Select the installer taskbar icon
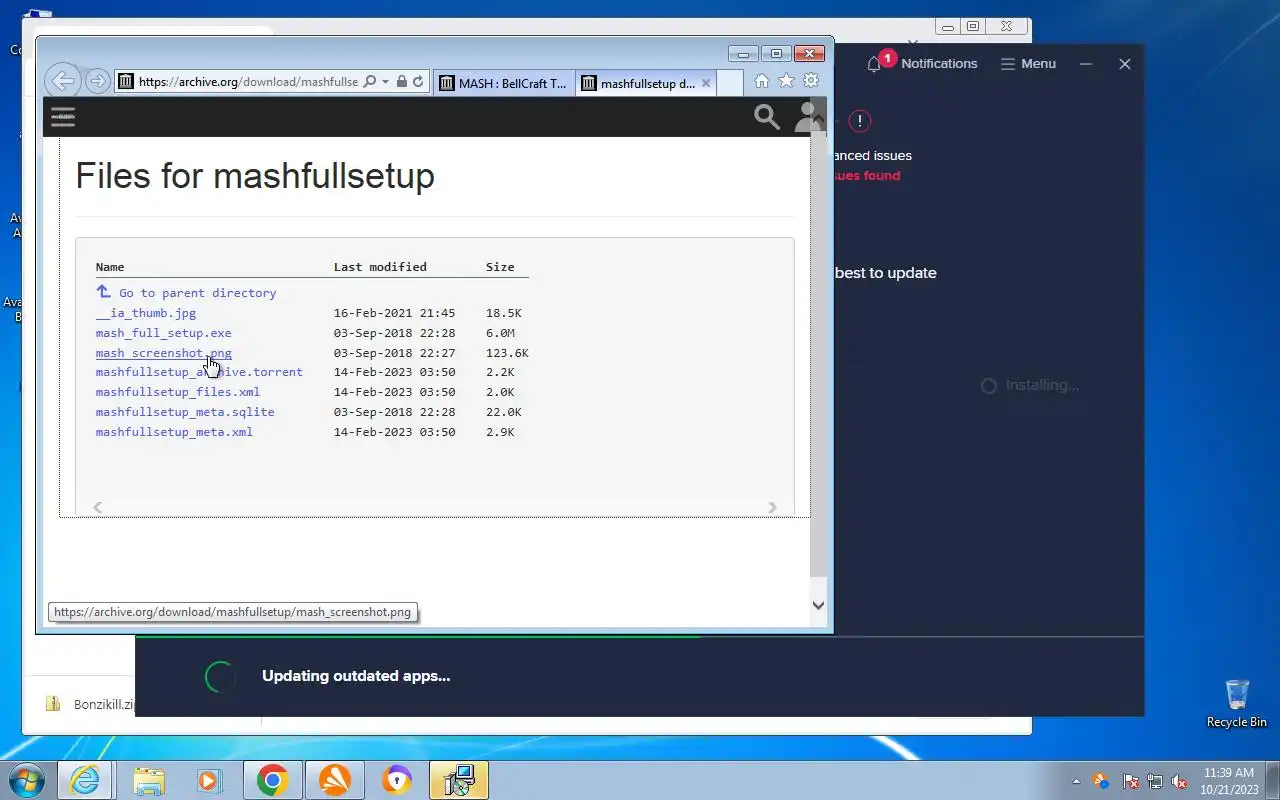1280x800 pixels. tap(459, 780)
